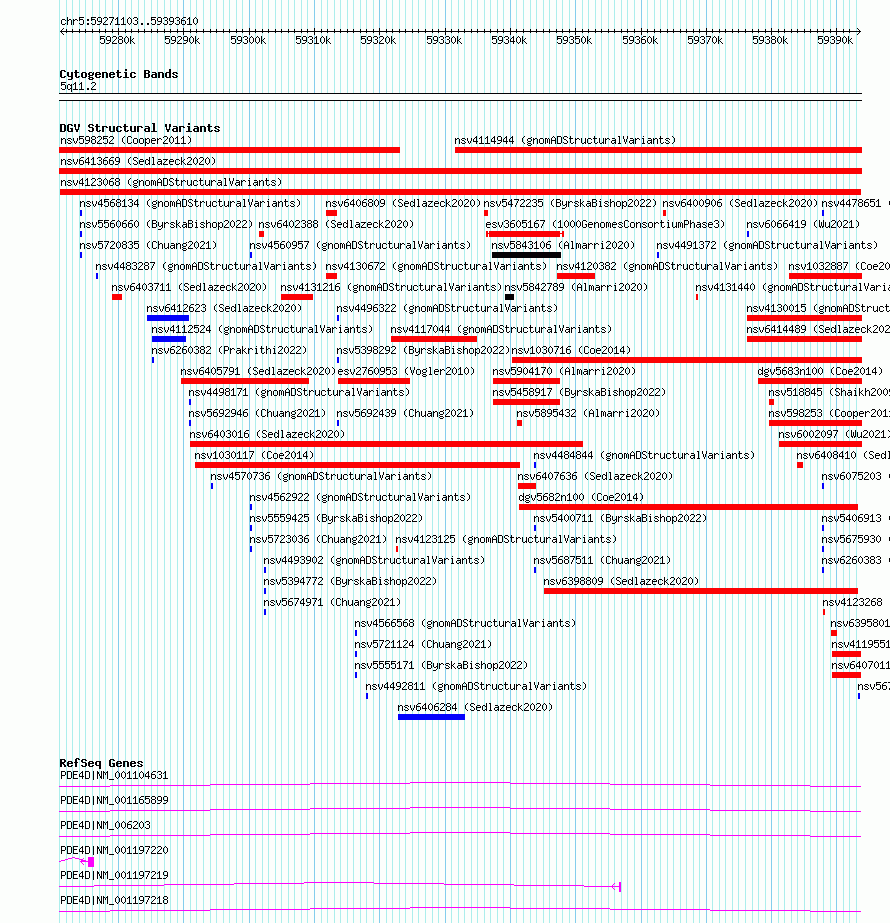
Task: Click the red bar under nsv1030117
Action: click(357, 465)
